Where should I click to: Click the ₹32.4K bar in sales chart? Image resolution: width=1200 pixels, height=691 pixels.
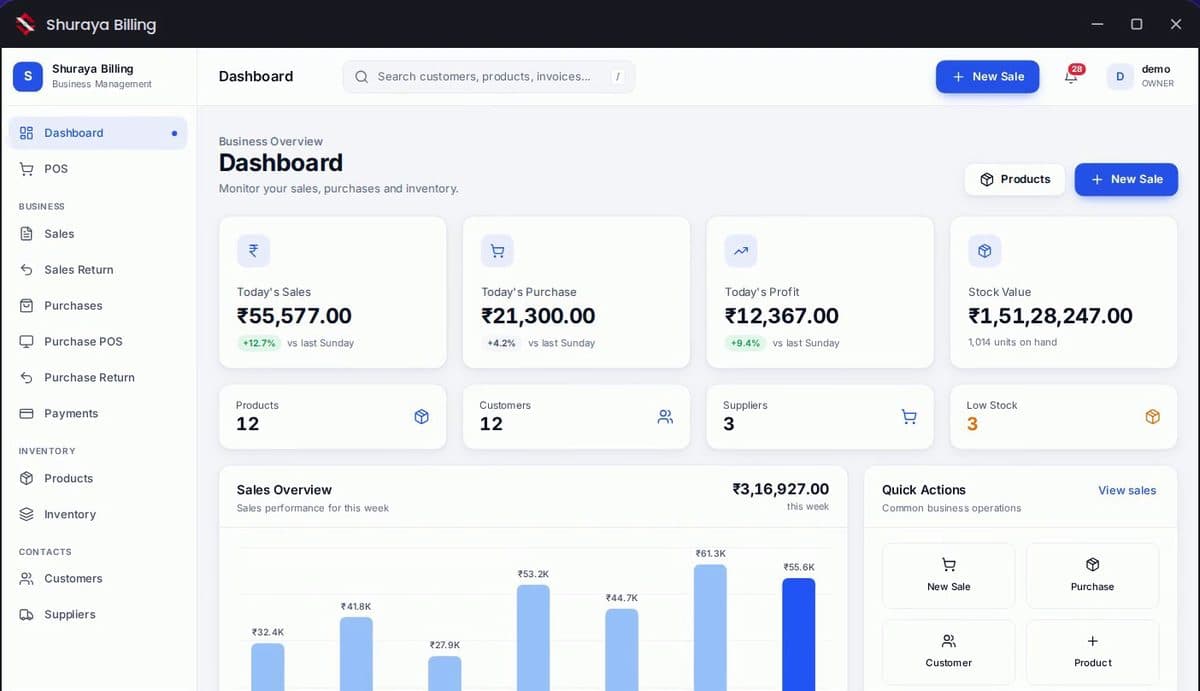[x=268, y=667]
